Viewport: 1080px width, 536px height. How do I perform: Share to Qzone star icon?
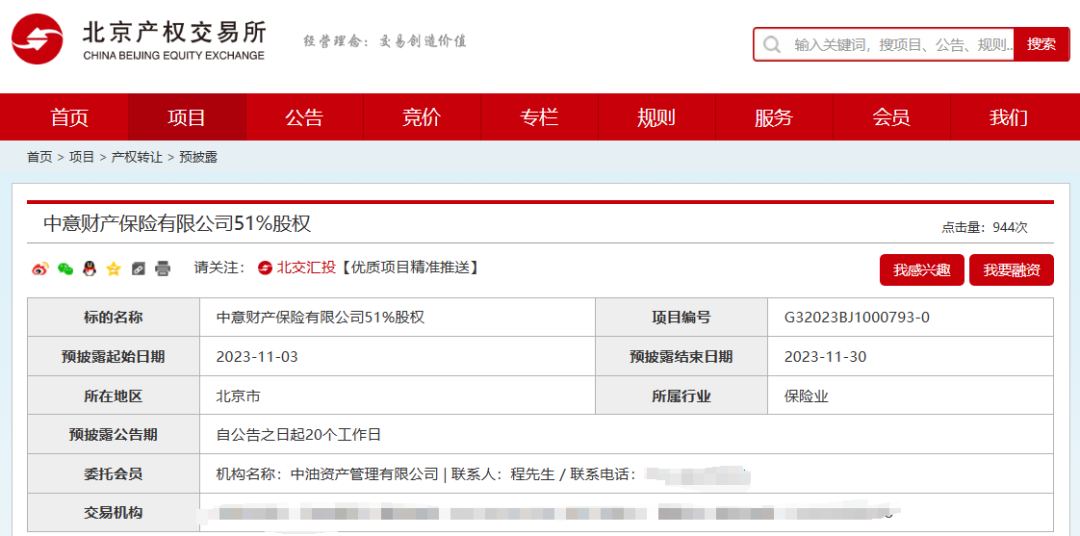pos(114,269)
